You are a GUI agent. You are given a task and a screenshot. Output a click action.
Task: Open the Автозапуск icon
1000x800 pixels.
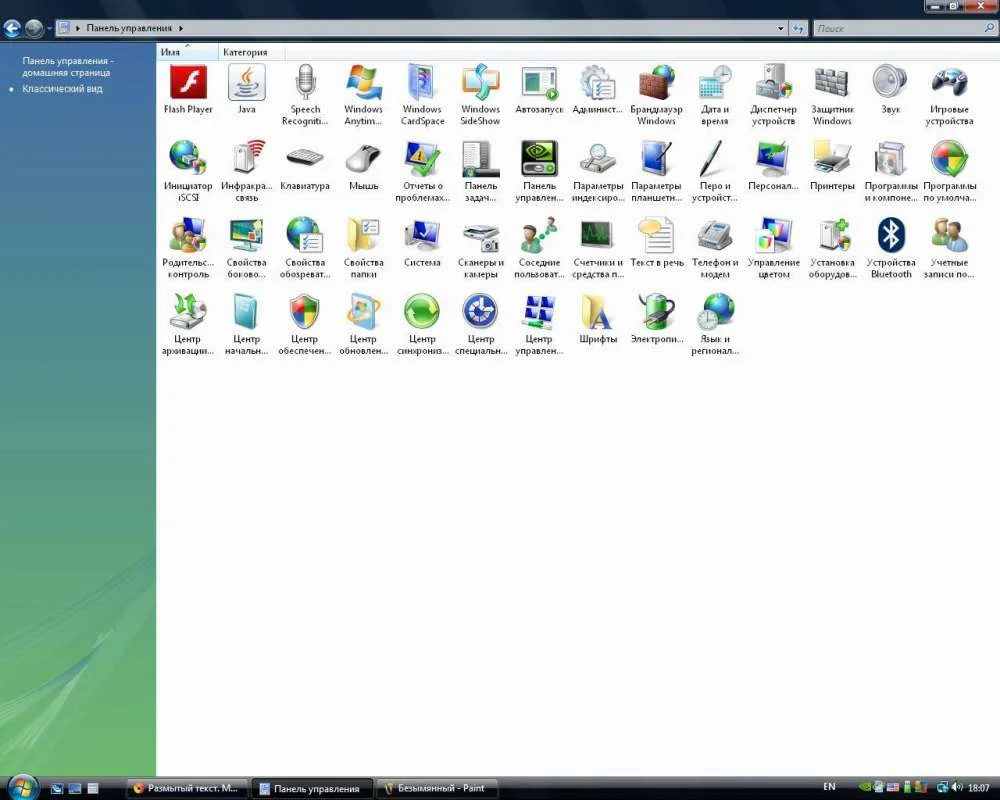pos(540,89)
